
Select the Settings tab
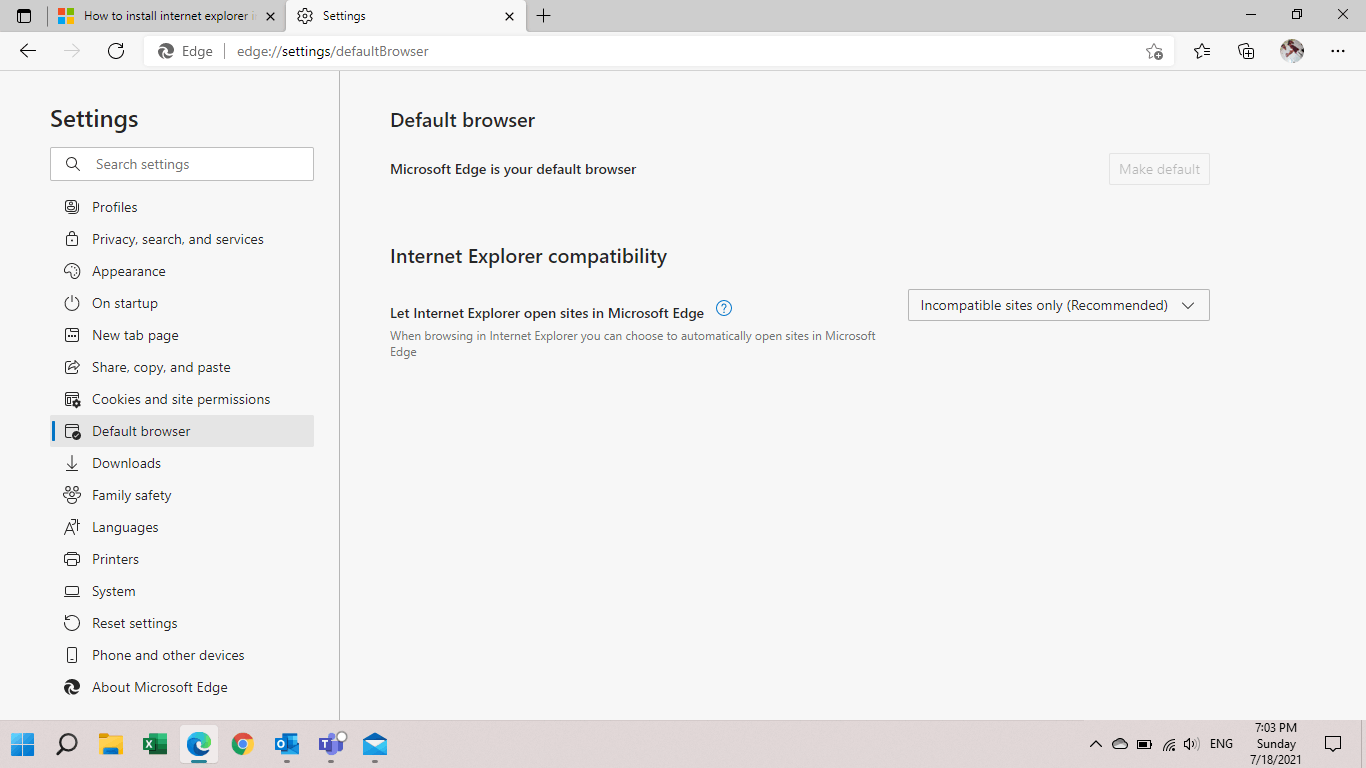coord(405,16)
